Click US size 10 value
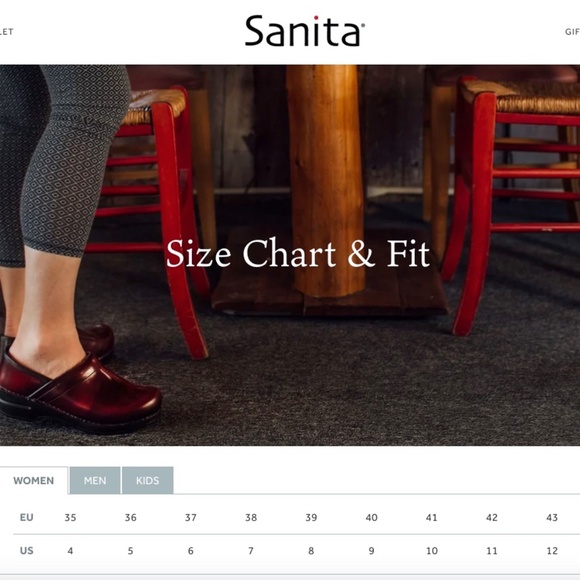This screenshot has width=580, height=580. 432,551
